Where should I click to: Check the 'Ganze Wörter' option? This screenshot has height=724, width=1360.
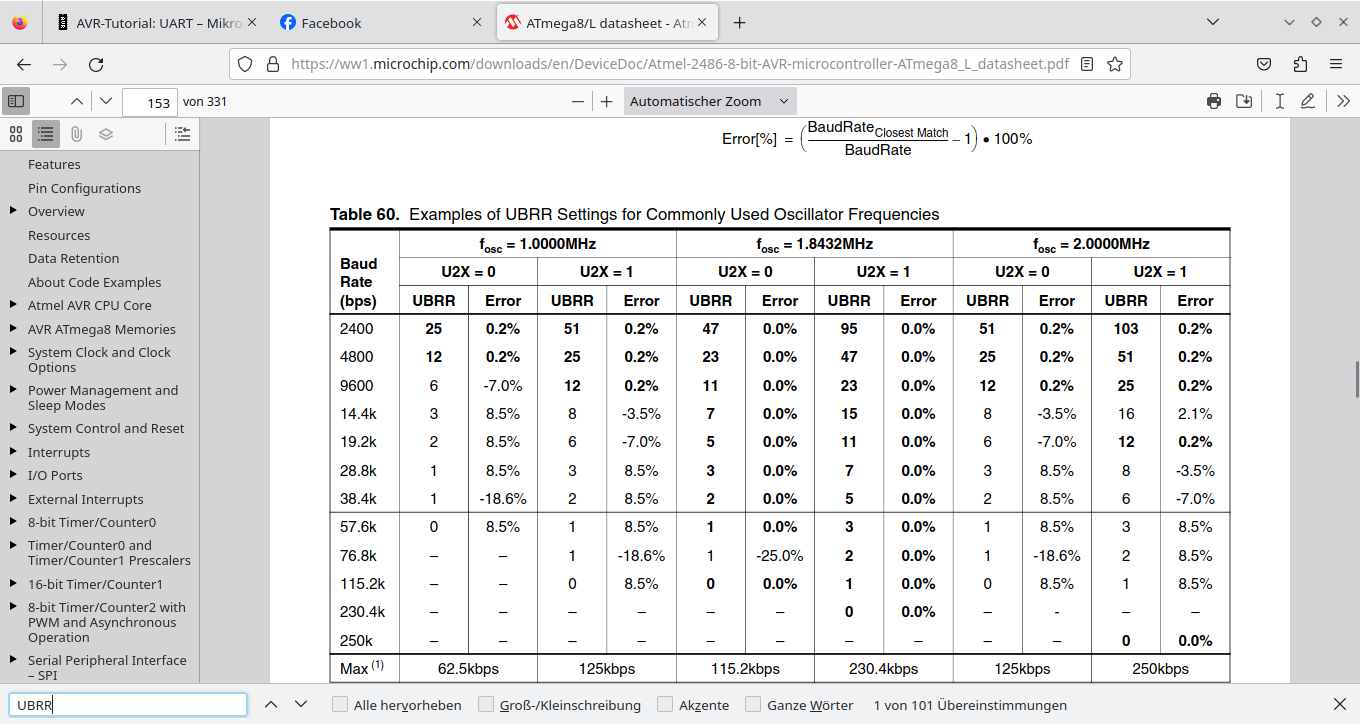(753, 705)
